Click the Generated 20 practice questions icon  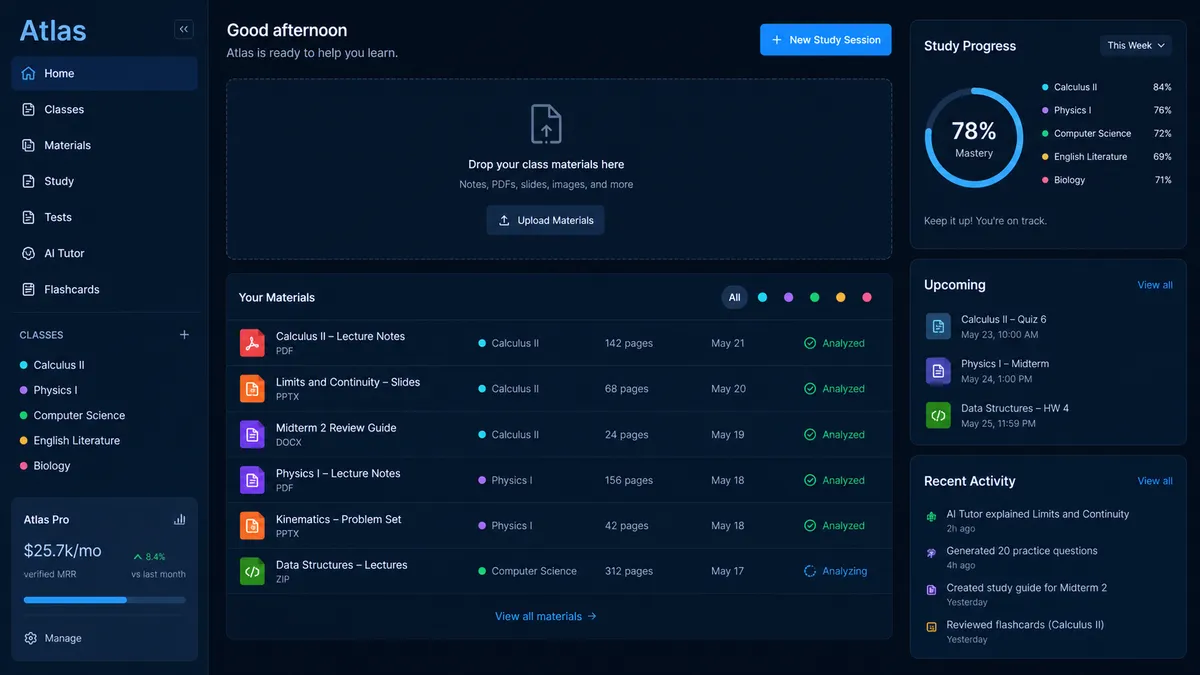(931, 552)
